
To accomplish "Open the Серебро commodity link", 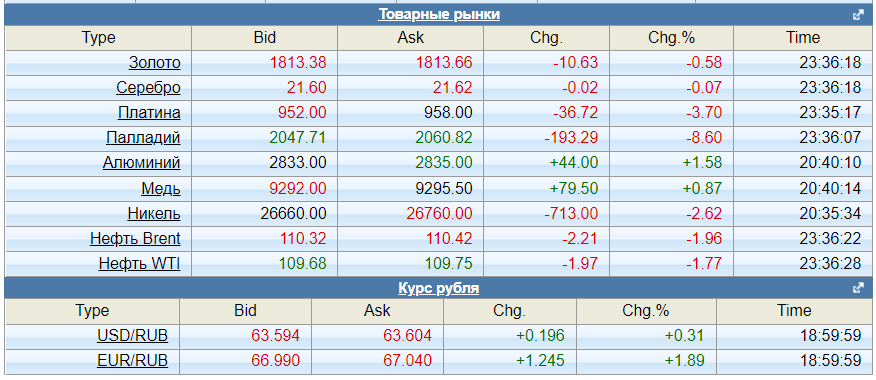I will (x=149, y=88).
